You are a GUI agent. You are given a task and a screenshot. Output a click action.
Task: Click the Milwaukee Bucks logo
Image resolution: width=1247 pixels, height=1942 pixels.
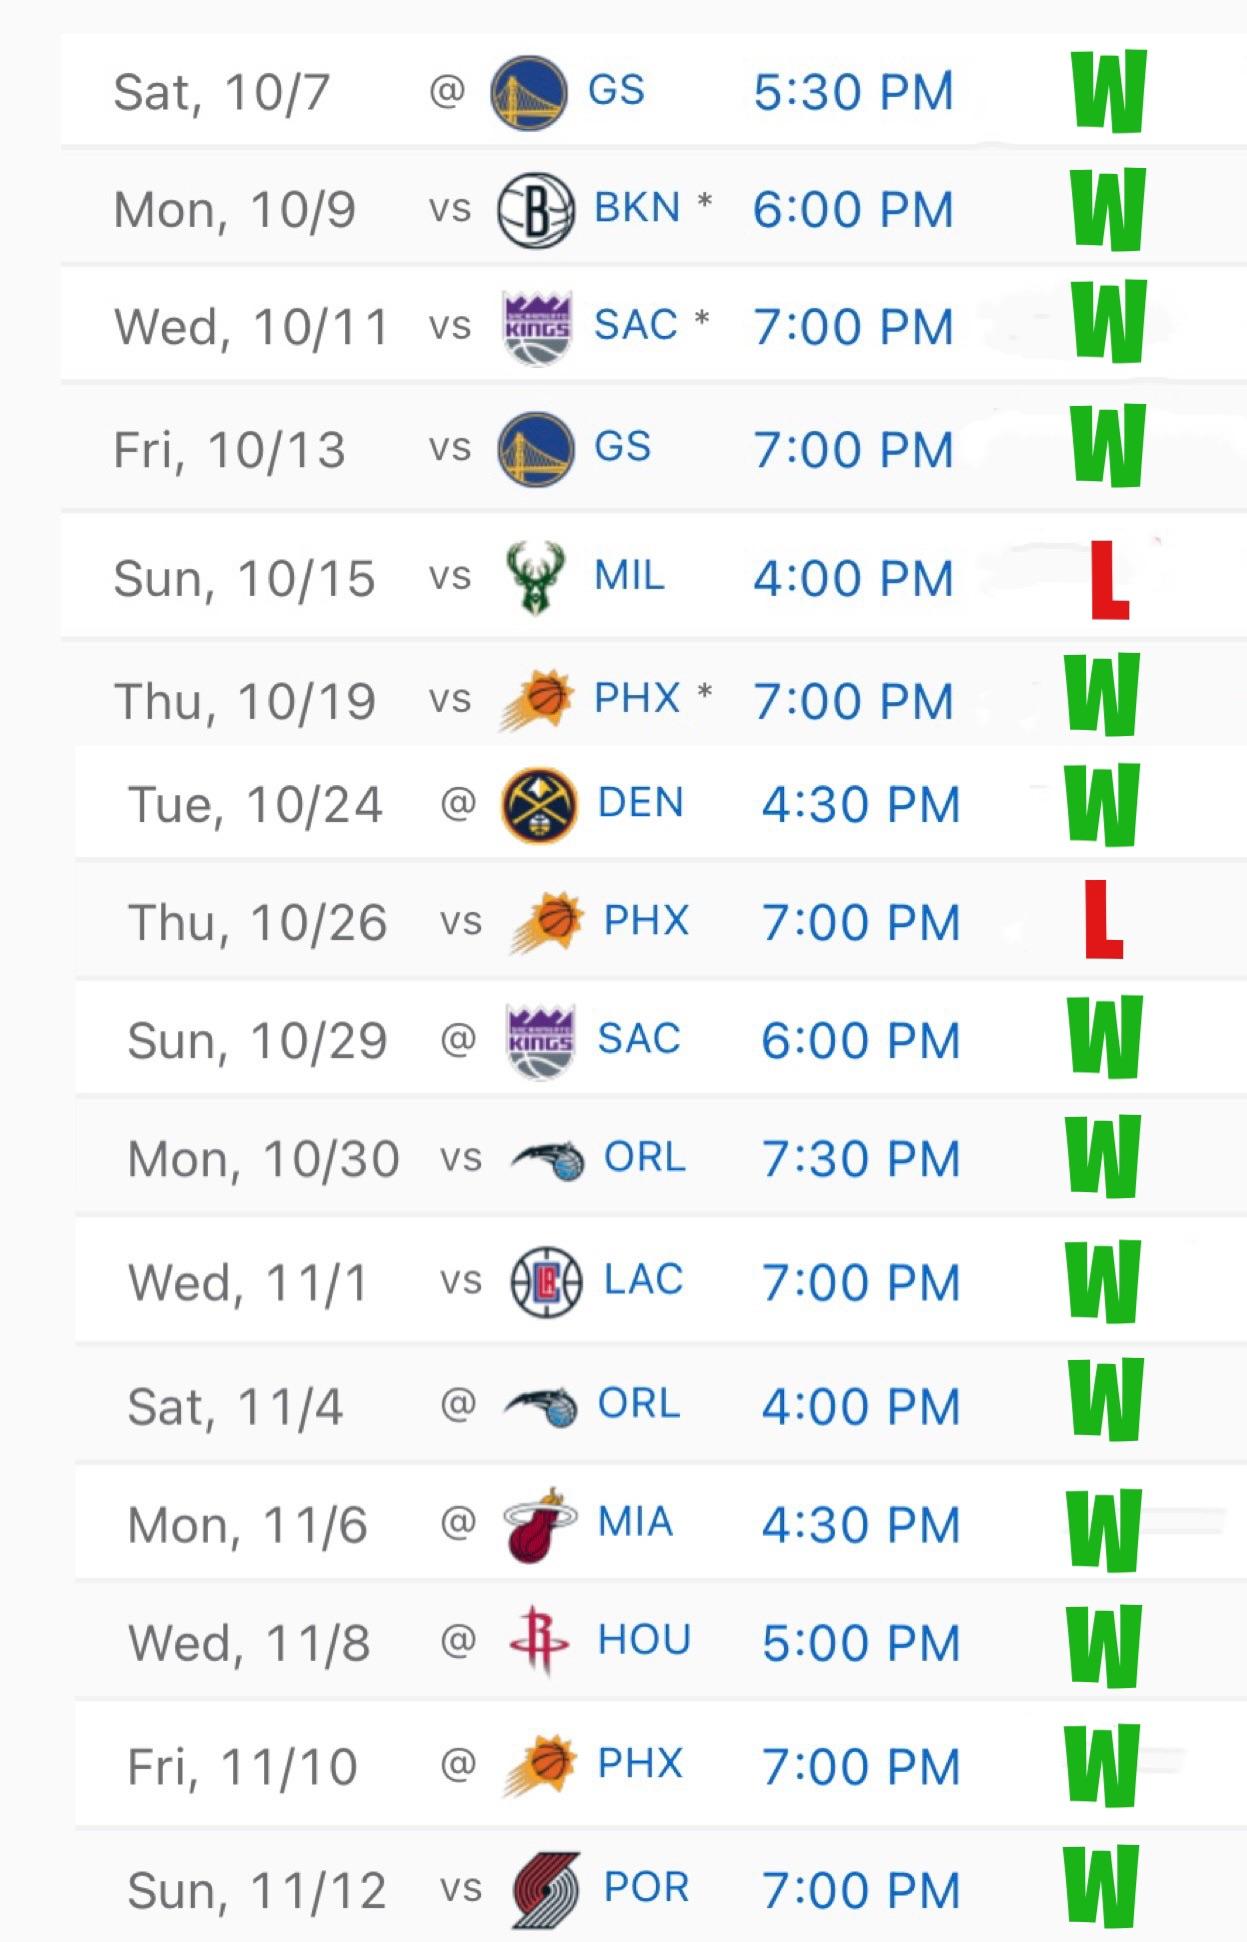pos(535,577)
